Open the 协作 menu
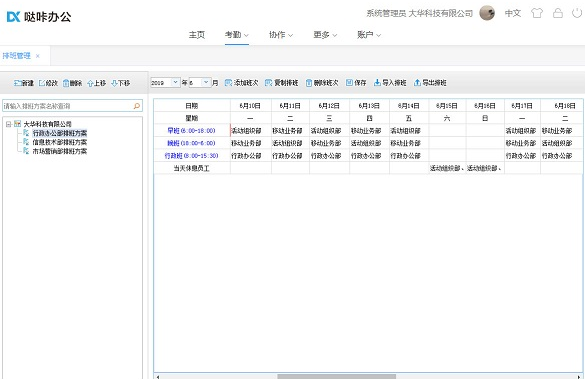585x379 pixels. (281, 35)
